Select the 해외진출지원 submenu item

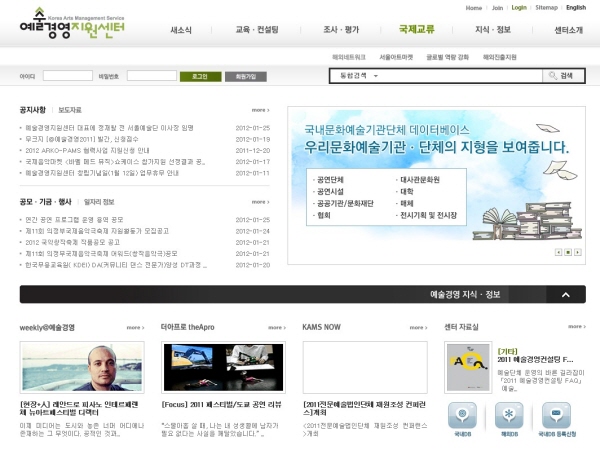[499, 57]
